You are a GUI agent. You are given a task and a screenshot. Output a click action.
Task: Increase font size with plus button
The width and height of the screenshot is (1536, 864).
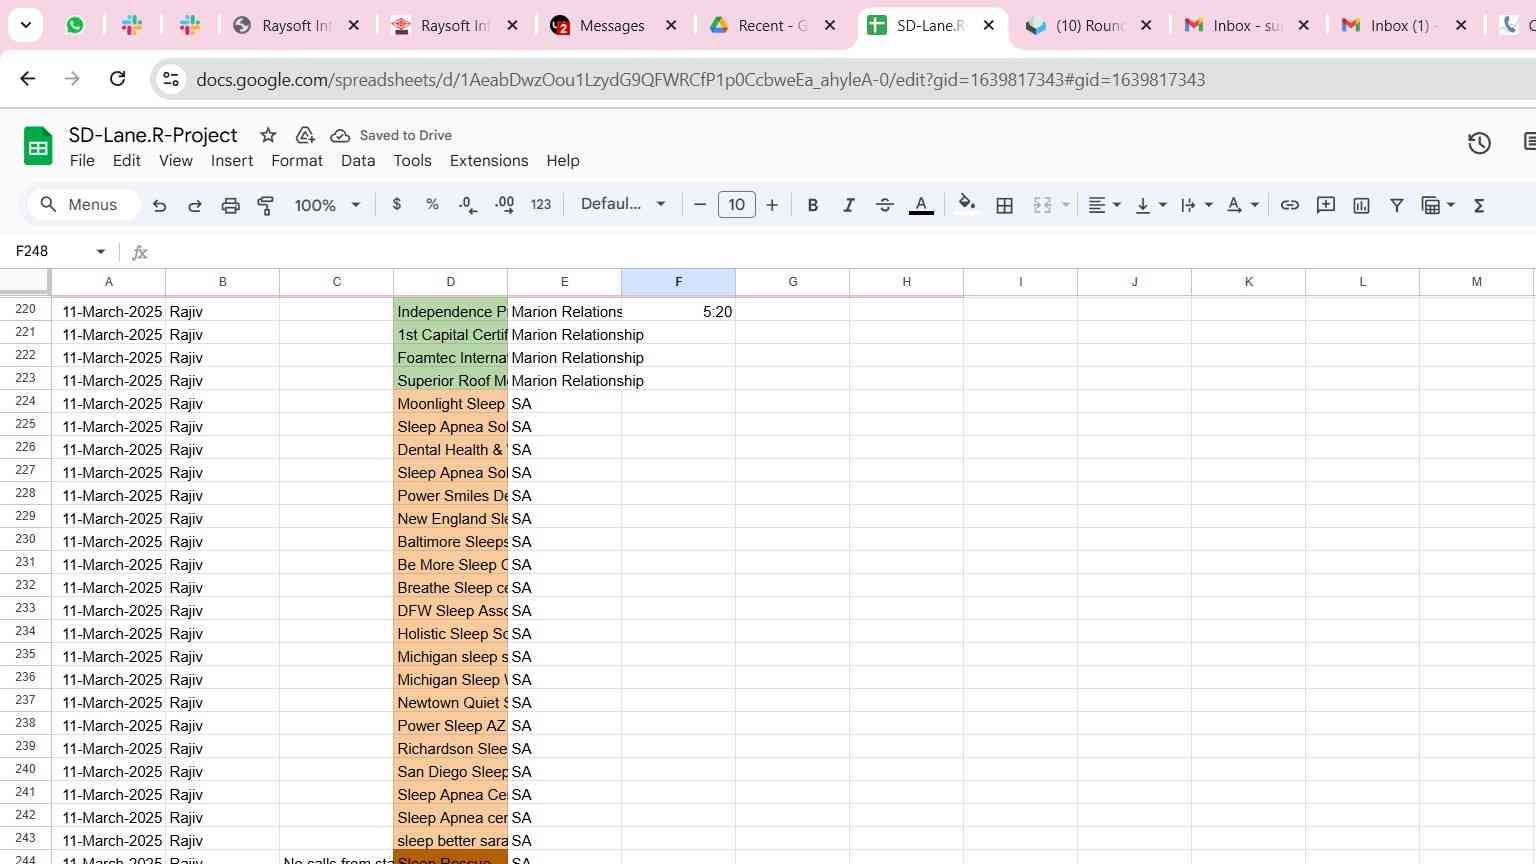(x=772, y=205)
